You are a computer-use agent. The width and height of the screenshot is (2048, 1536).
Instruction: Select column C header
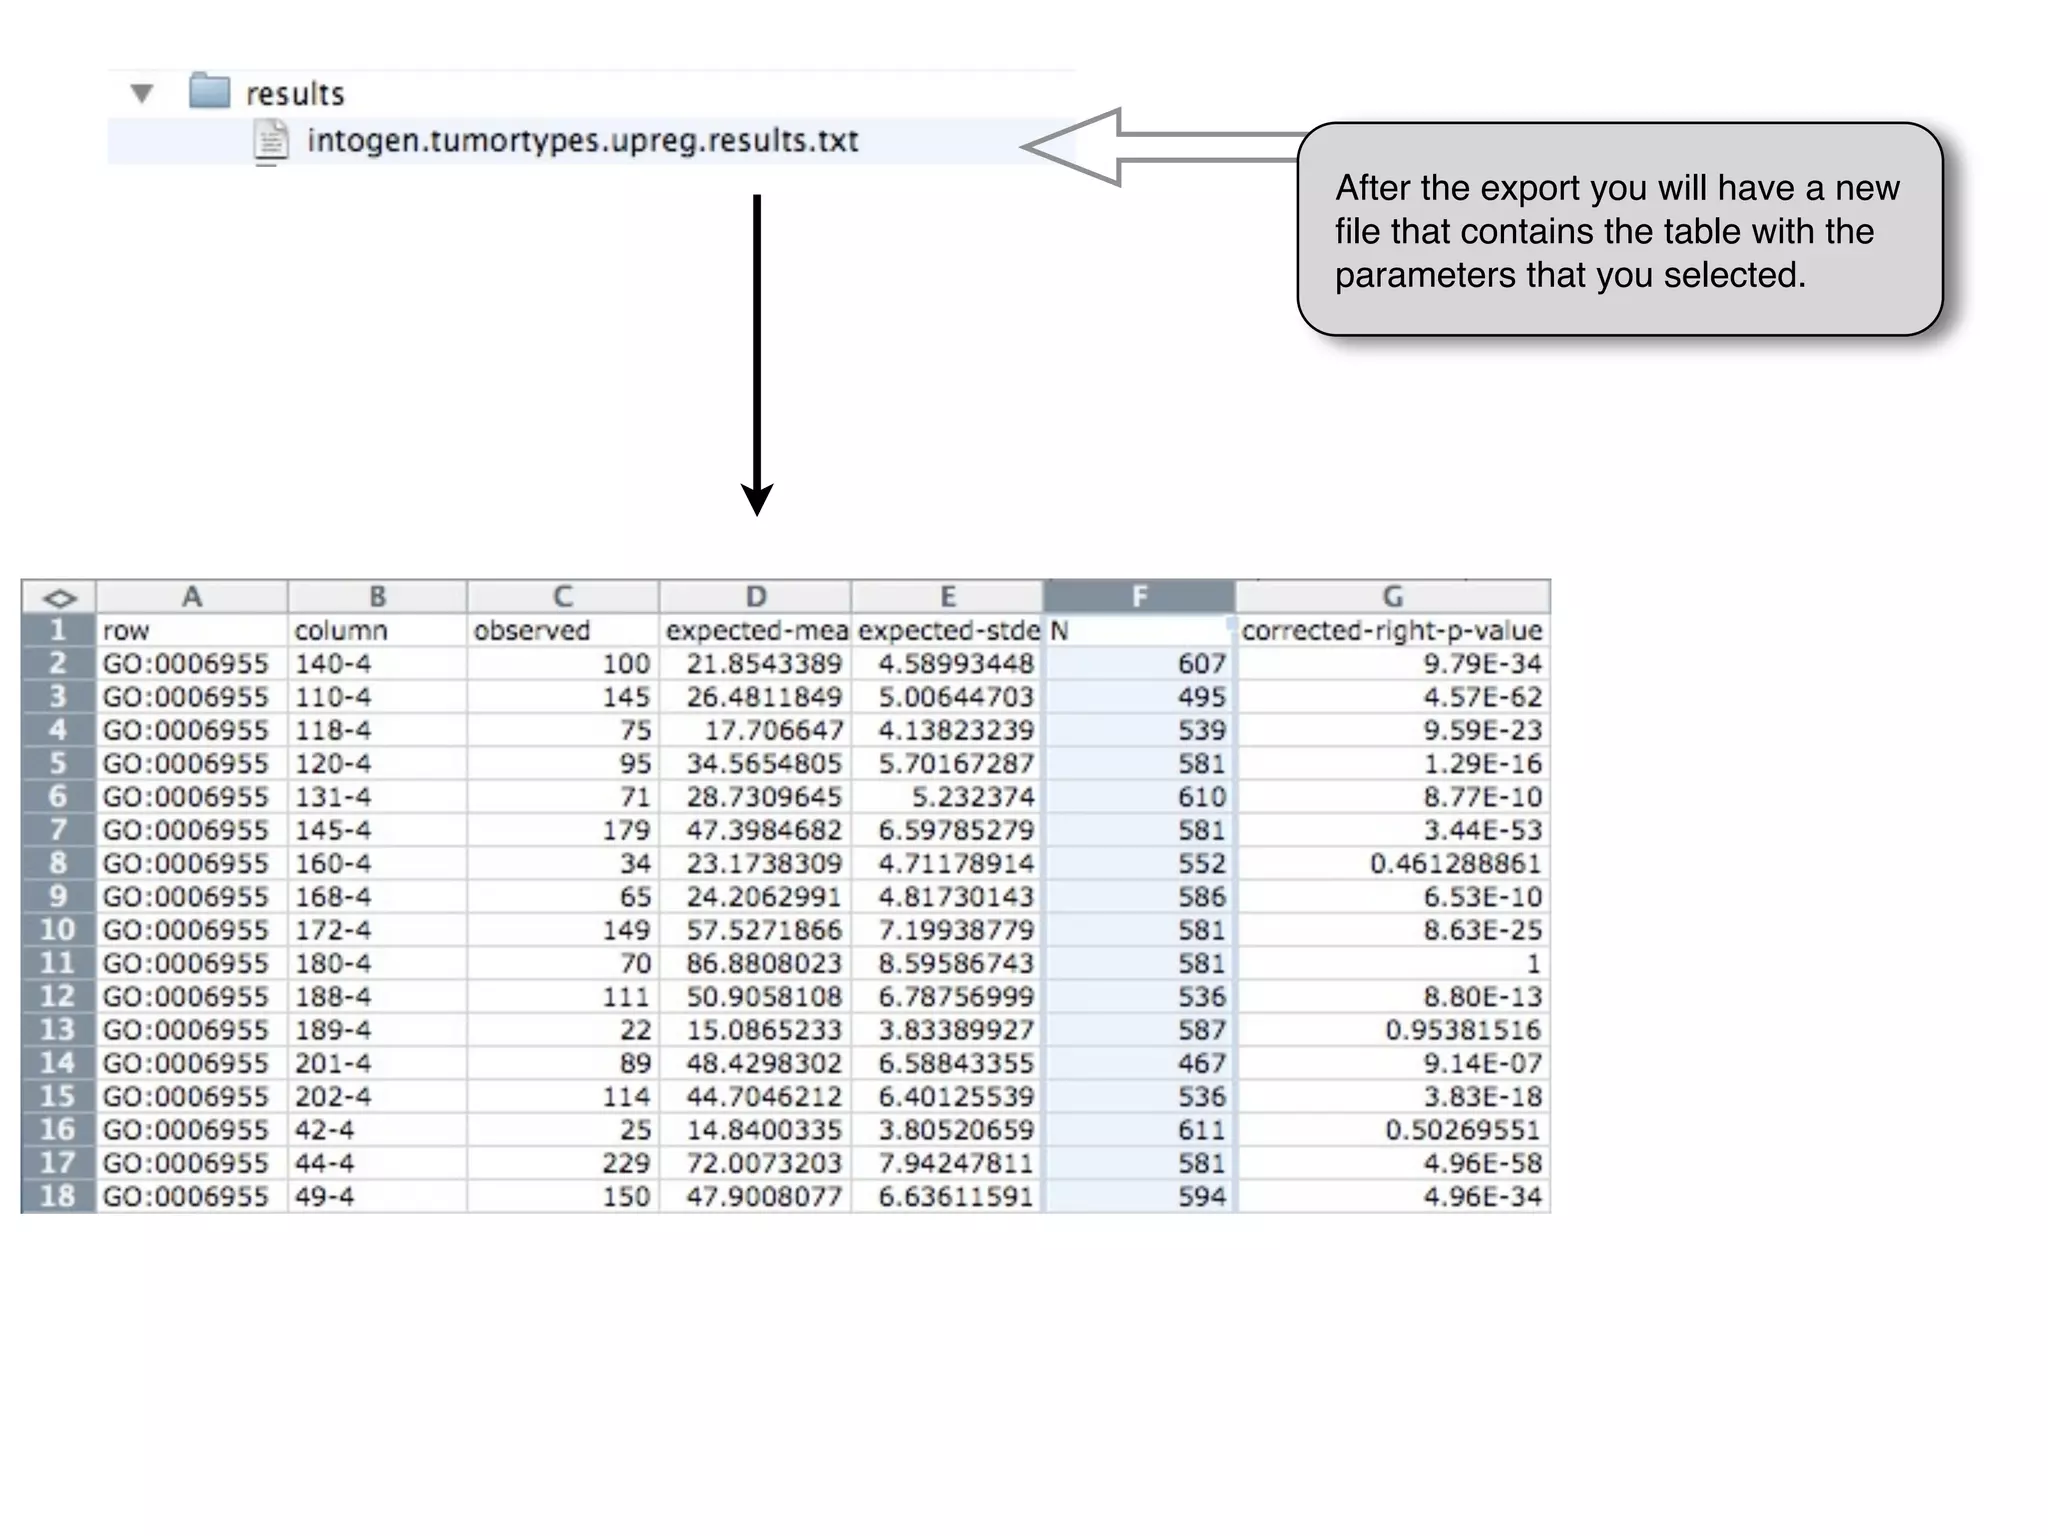point(563,597)
